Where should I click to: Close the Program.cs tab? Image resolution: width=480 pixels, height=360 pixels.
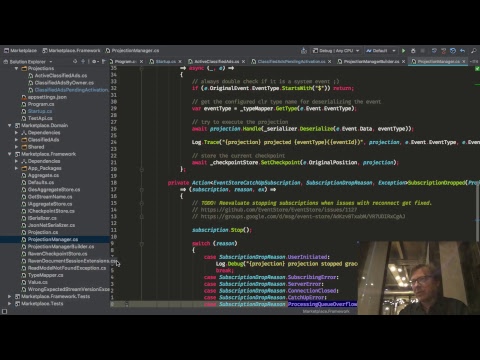[141, 61]
